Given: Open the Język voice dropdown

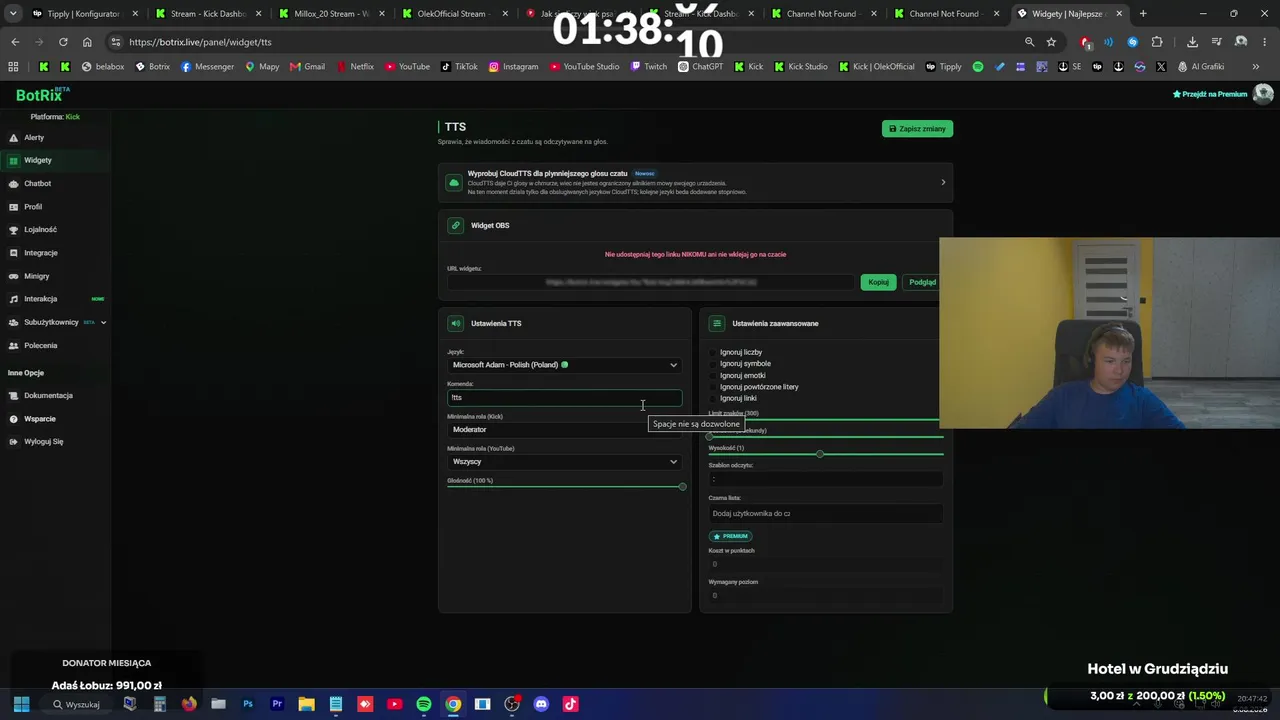Looking at the screenshot, I should (x=564, y=365).
